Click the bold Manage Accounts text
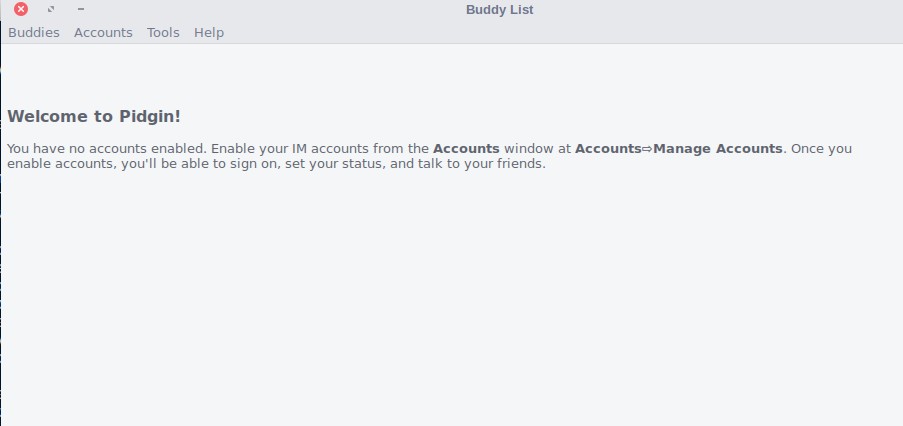Image resolution: width=903 pixels, height=426 pixels. click(x=717, y=149)
